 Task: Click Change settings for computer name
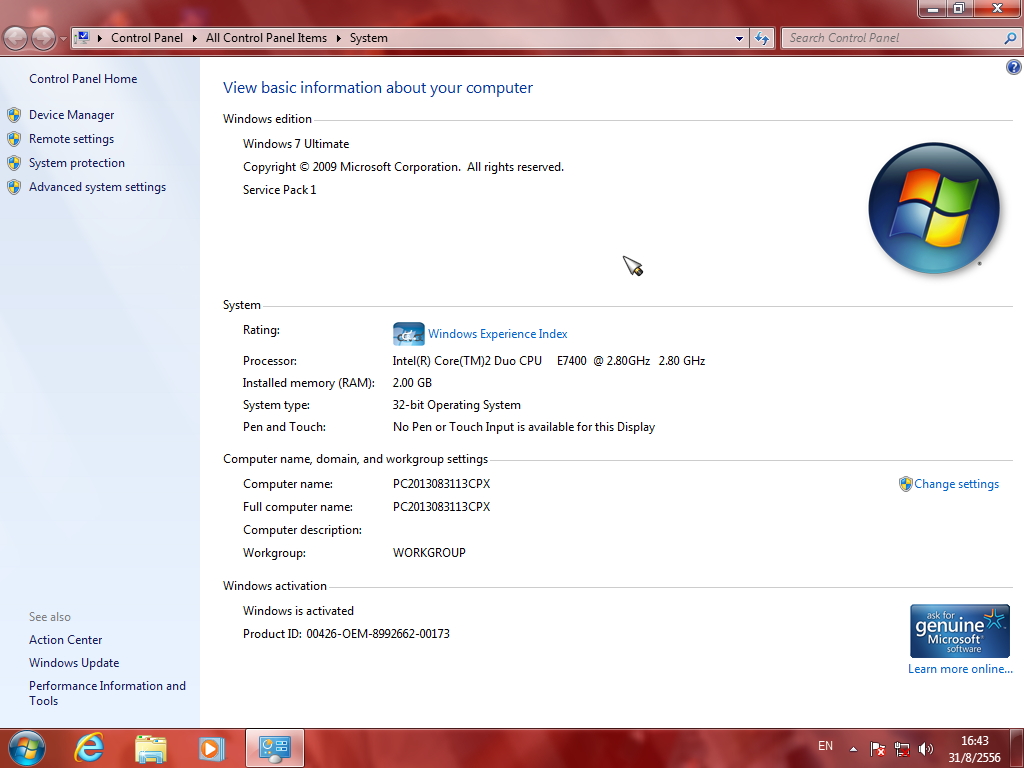956,484
